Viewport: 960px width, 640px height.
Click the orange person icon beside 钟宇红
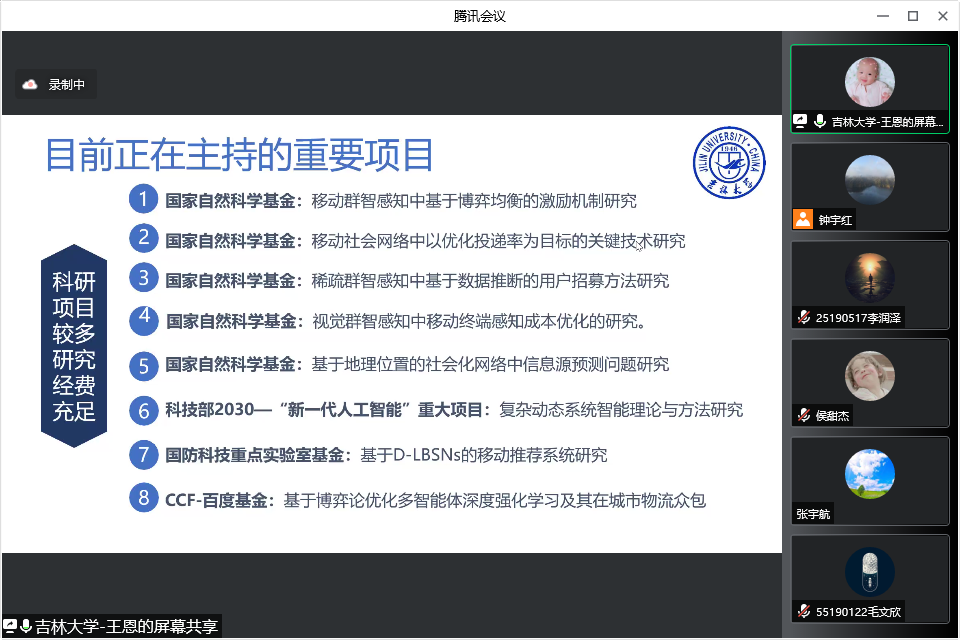pos(802,219)
